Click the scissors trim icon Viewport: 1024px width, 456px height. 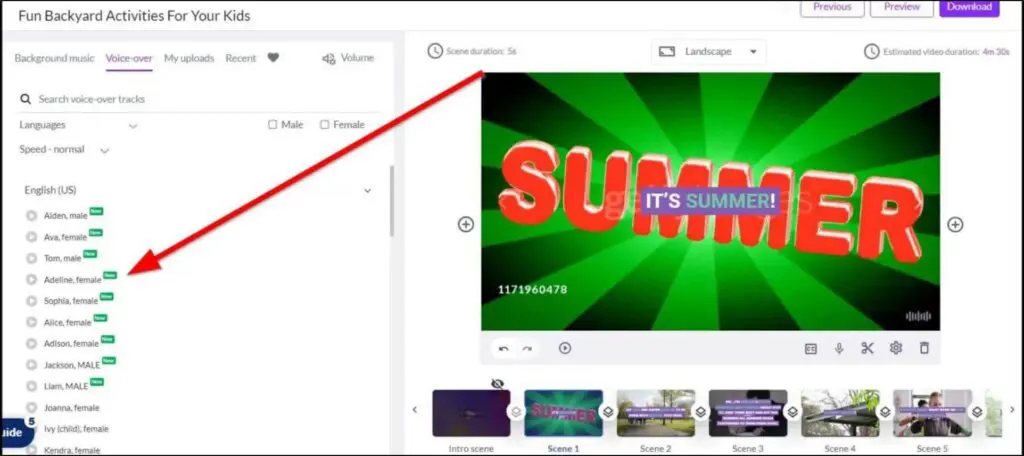tap(867, 348)
